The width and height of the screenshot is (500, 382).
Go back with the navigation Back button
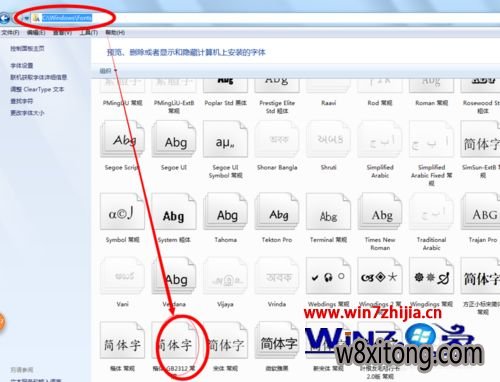4,18
